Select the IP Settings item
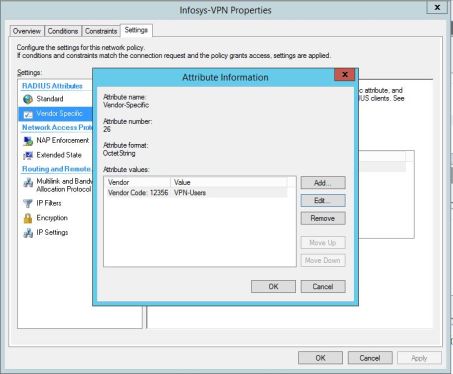This screenshot has width=453, height=374. [x=55, y=233]
